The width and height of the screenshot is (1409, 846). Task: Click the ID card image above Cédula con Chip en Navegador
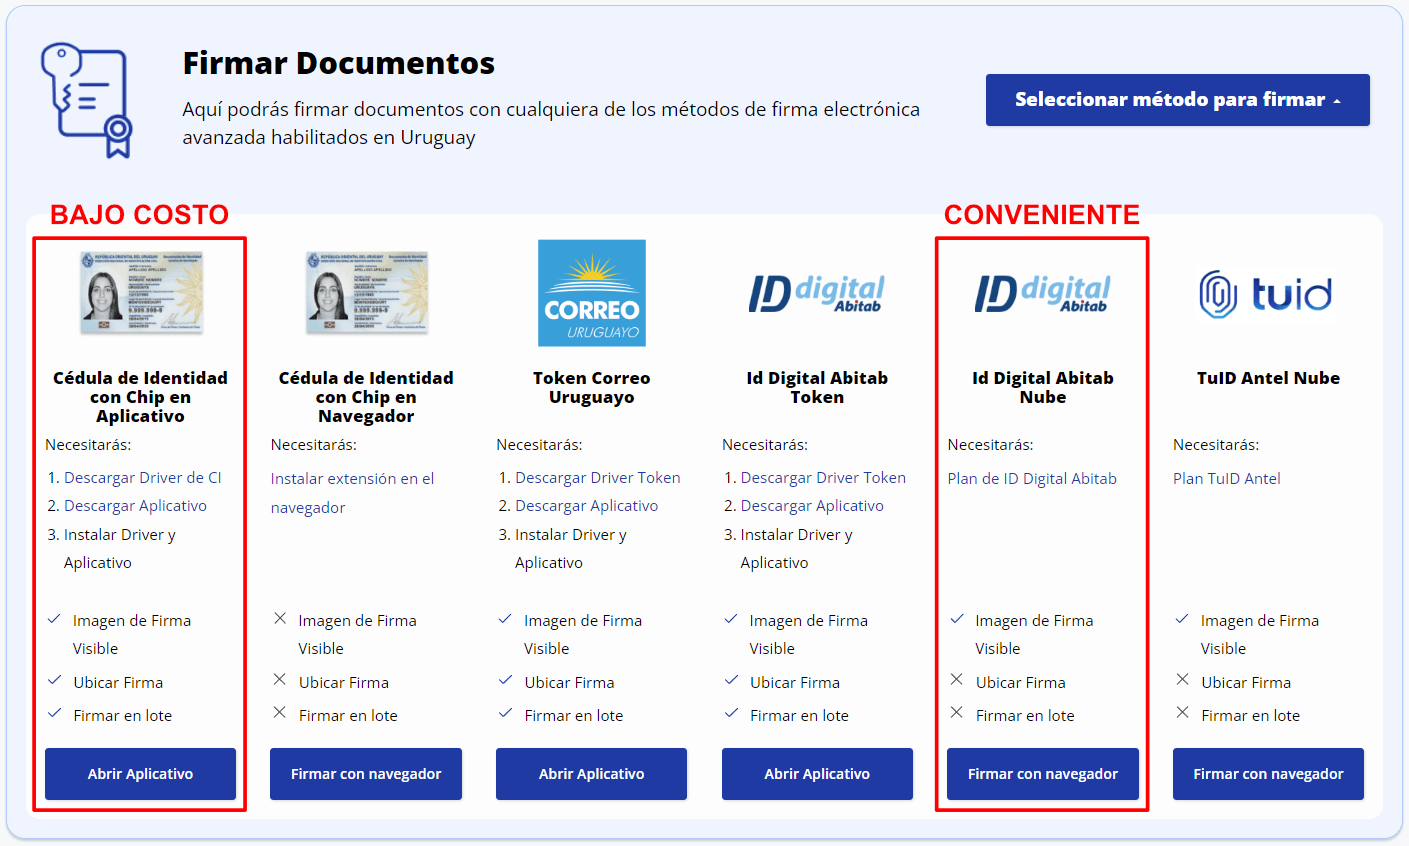tap(366, 292)
